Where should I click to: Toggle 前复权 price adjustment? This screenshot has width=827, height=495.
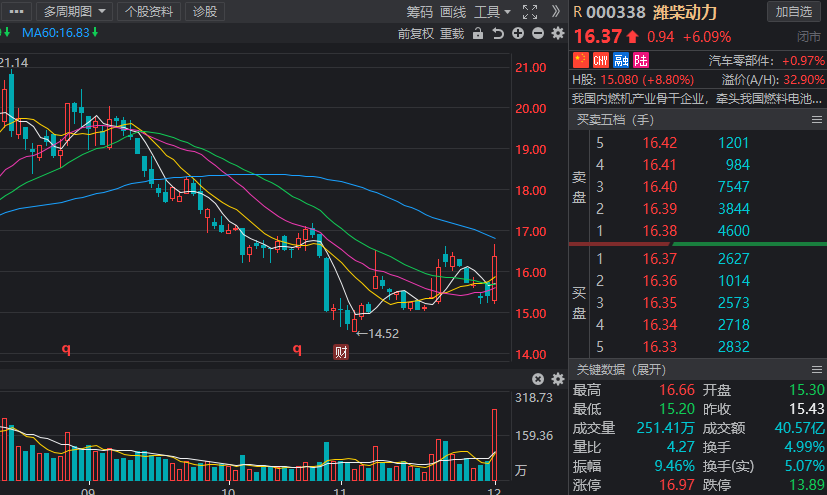415,34
